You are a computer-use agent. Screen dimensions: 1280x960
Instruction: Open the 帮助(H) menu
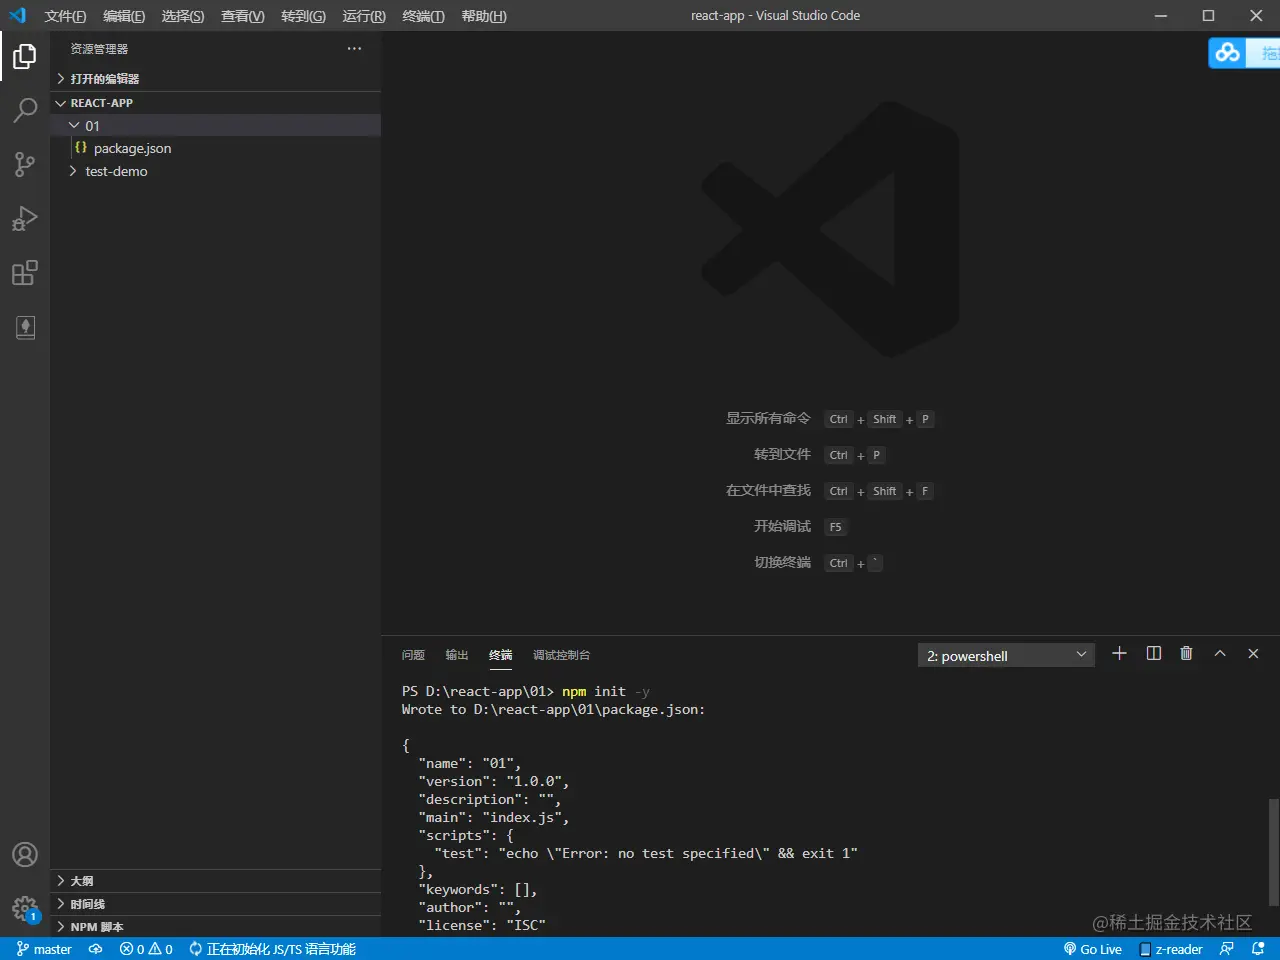(x=484, y=16)
